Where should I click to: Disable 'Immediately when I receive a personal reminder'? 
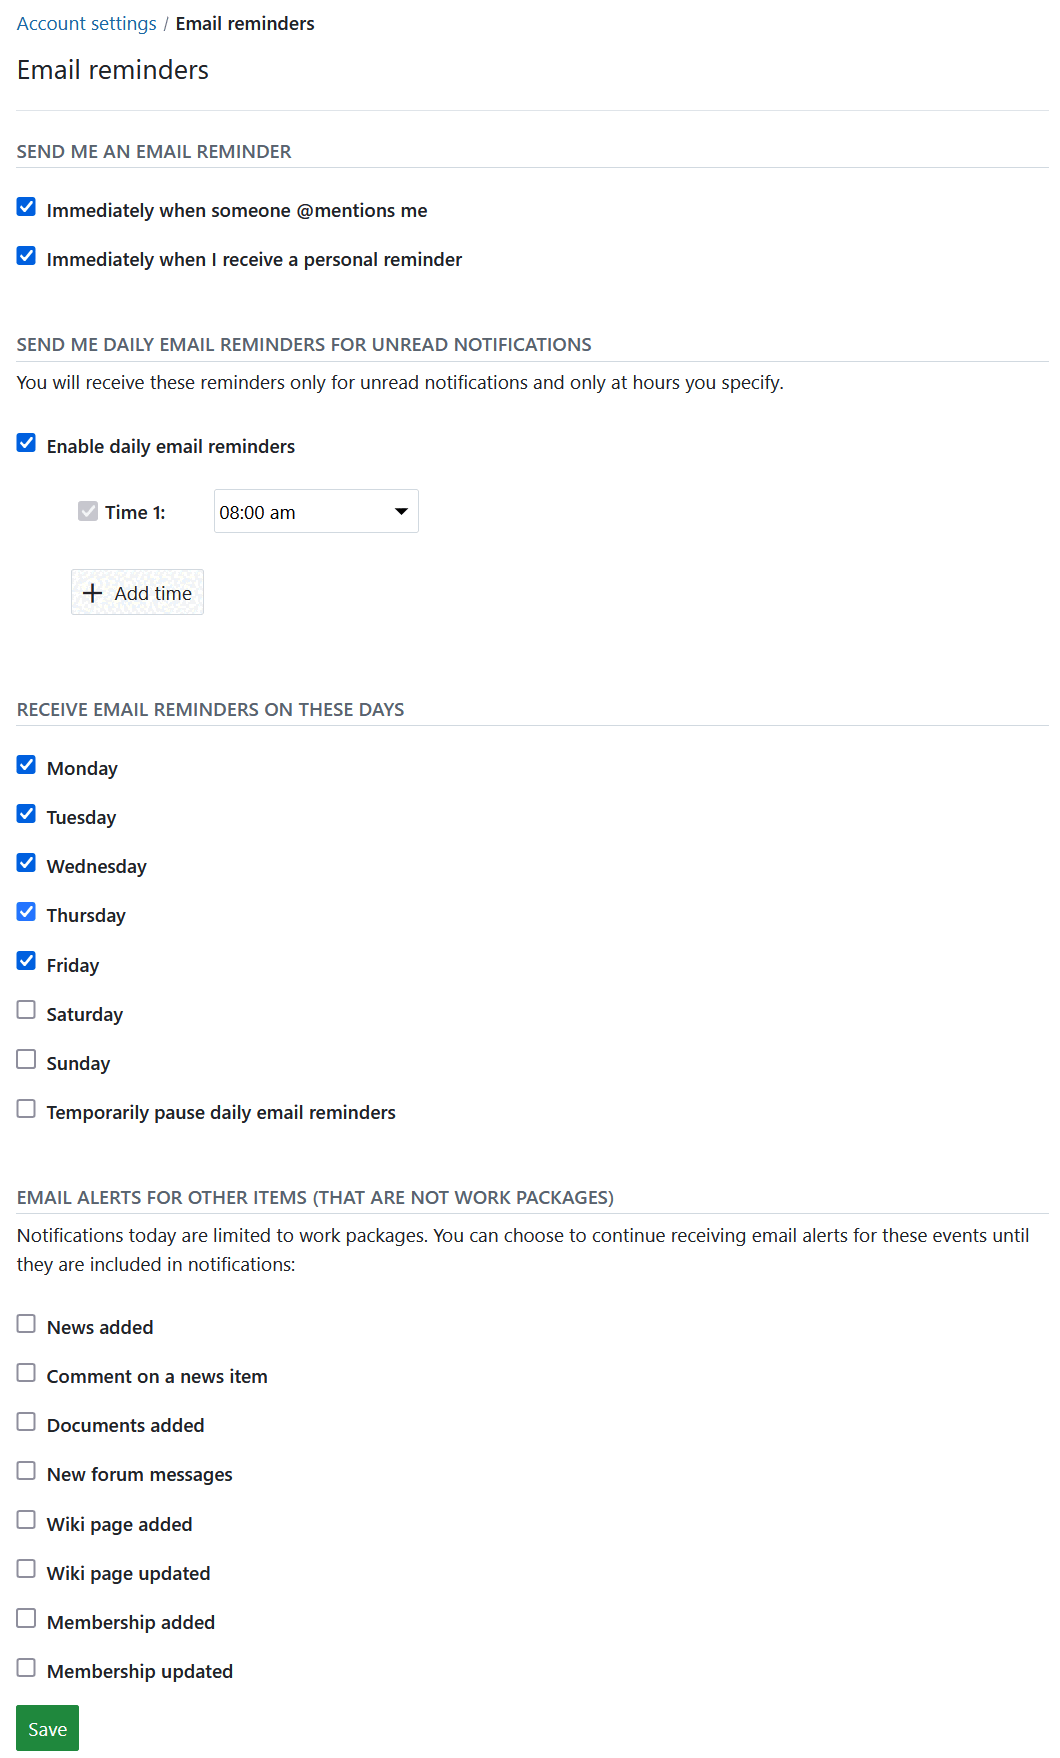[25, 256]
